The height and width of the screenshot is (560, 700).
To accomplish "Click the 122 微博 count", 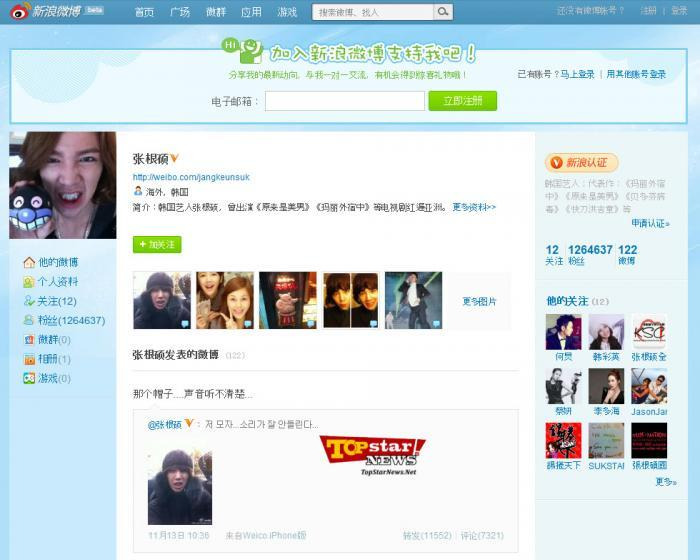I will click(627, 255).
